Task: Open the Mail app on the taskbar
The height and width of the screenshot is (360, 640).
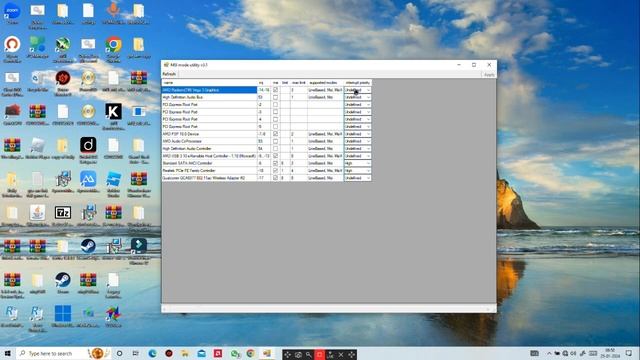Action: point(201,353)
